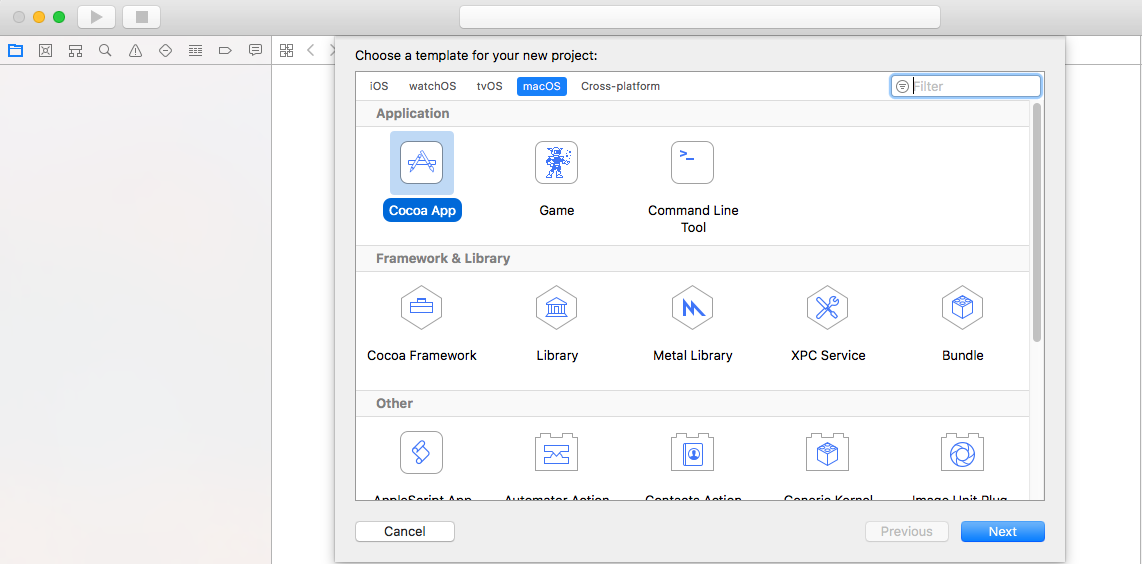This screenshot has height=564, width=1142.
Task: Show the Issue navigator warning icon
Action: tap(135, 50)
